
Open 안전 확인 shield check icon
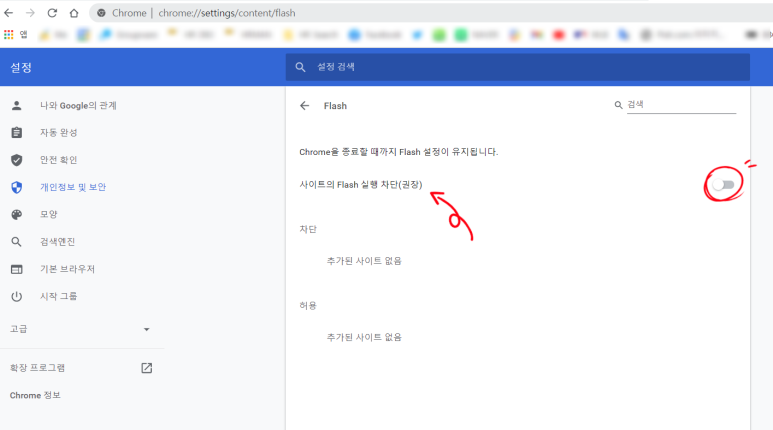(x=17, y=160)
